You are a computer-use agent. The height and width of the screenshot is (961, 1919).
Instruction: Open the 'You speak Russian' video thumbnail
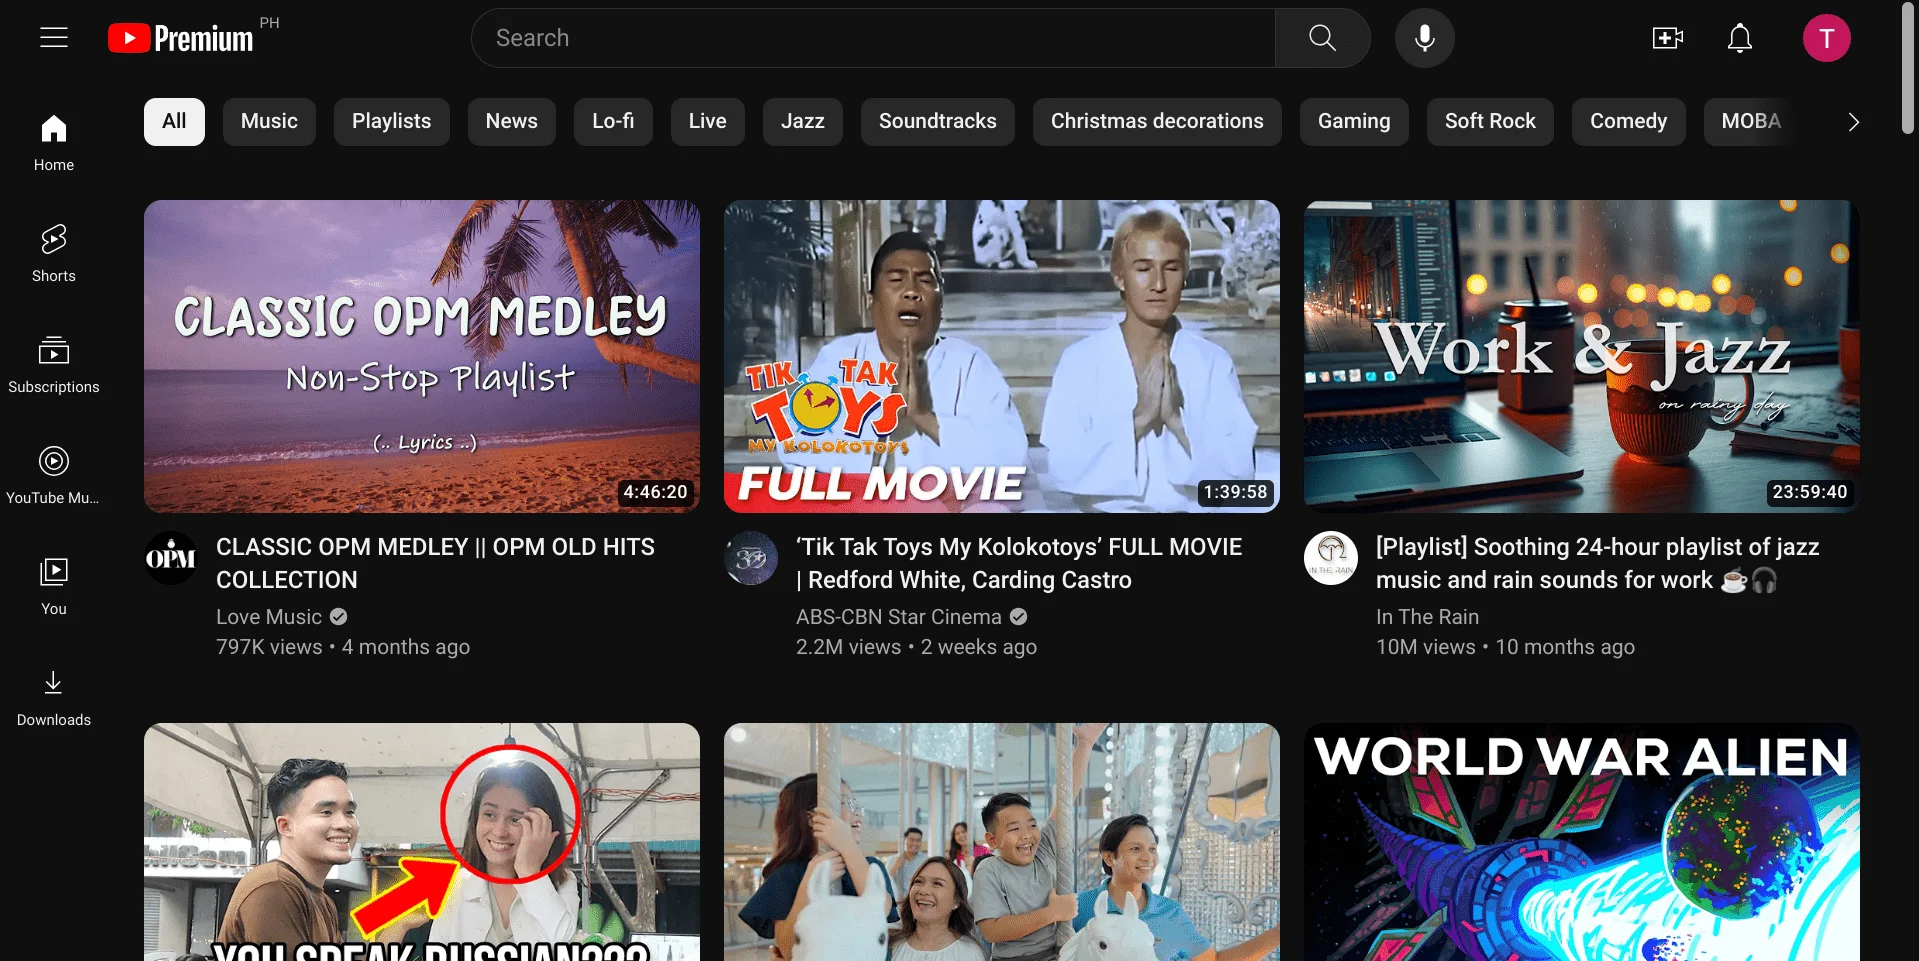pyautogui.click(x=422, y=842)
